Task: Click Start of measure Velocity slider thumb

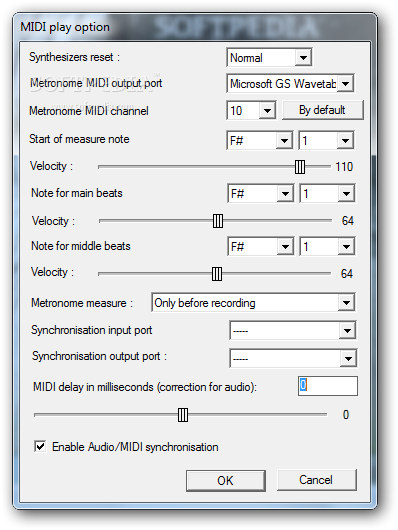Action: pyautogui.click(x=300, y=167)
